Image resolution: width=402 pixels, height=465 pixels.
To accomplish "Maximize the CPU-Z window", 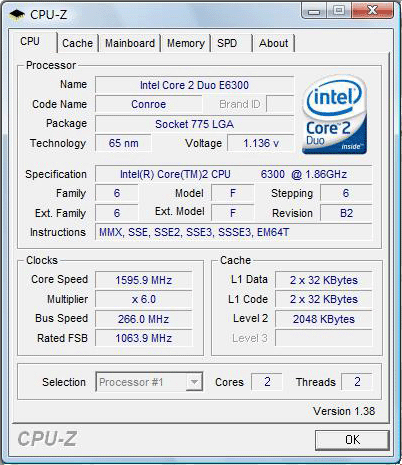I will [339, 11].
